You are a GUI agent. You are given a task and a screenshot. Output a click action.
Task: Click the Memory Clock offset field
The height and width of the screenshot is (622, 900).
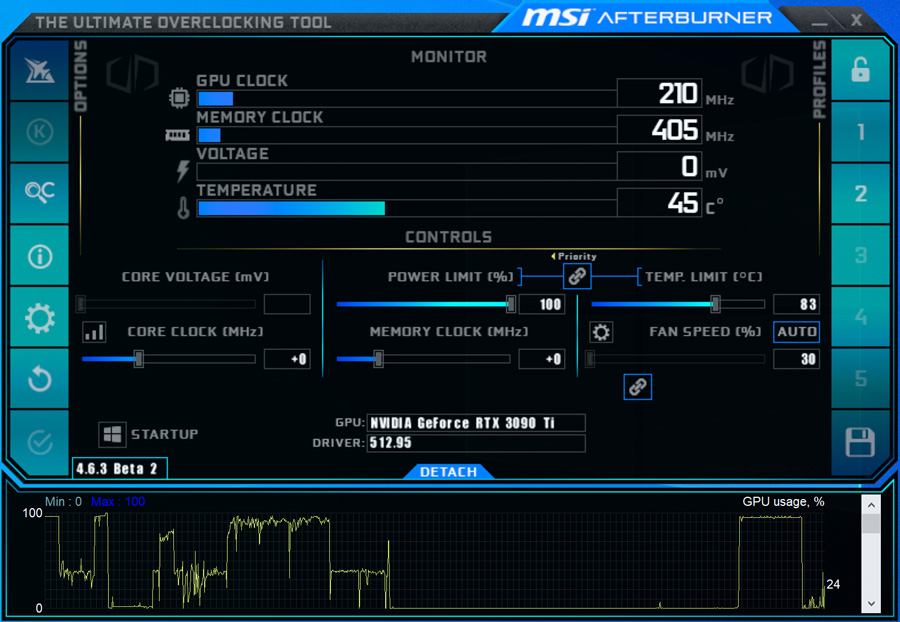541,359
